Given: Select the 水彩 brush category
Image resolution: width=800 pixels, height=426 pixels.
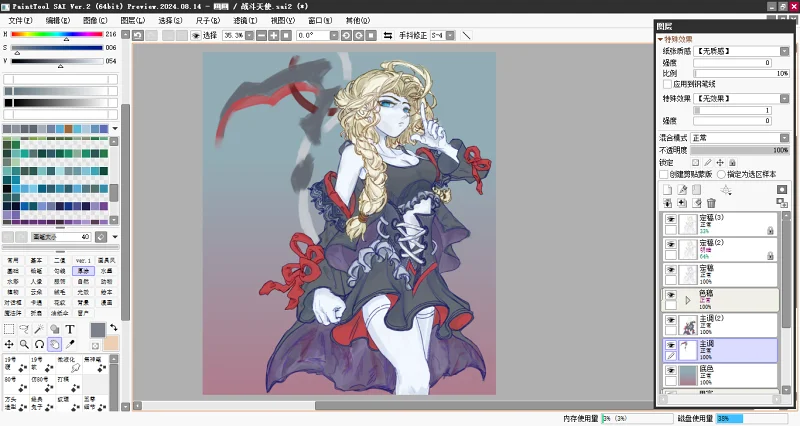Looking at the screenshot, I should click(x=13, y=281).
